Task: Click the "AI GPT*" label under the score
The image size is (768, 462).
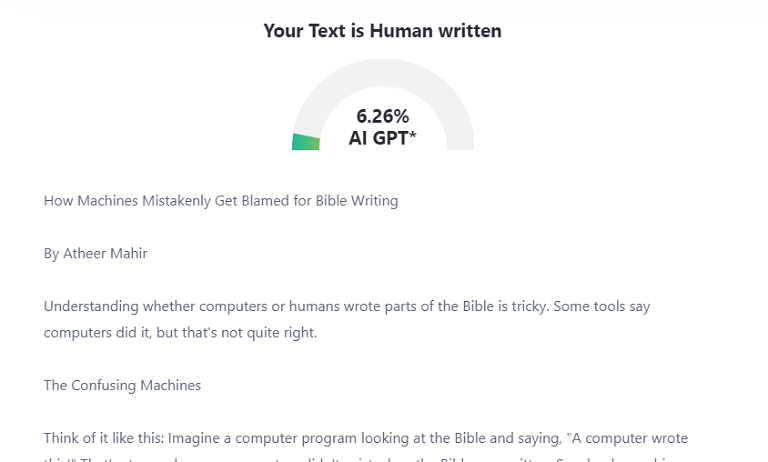Action: 383,138
